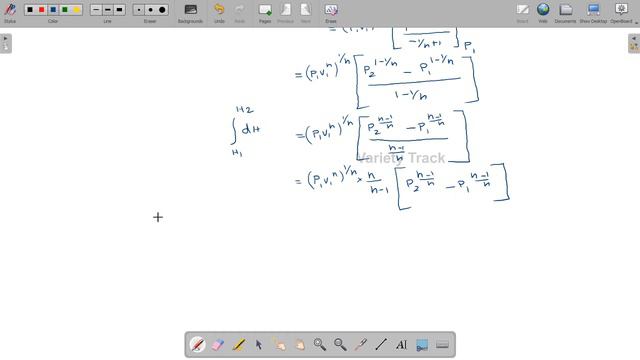Pick the red pen color
Image resolution: width=640 pixels, height=360 pixels.
coord(41,10)
